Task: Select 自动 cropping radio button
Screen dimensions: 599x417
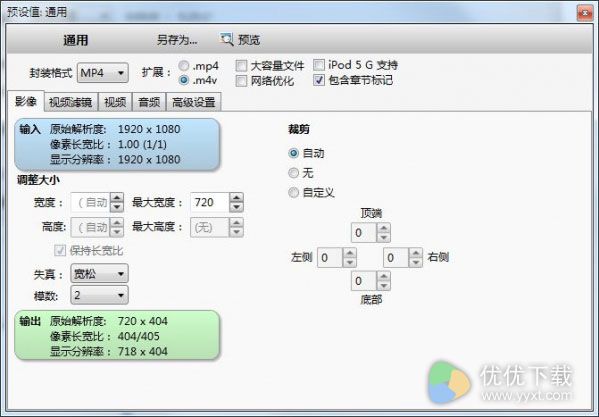Action: pos(293,154)
